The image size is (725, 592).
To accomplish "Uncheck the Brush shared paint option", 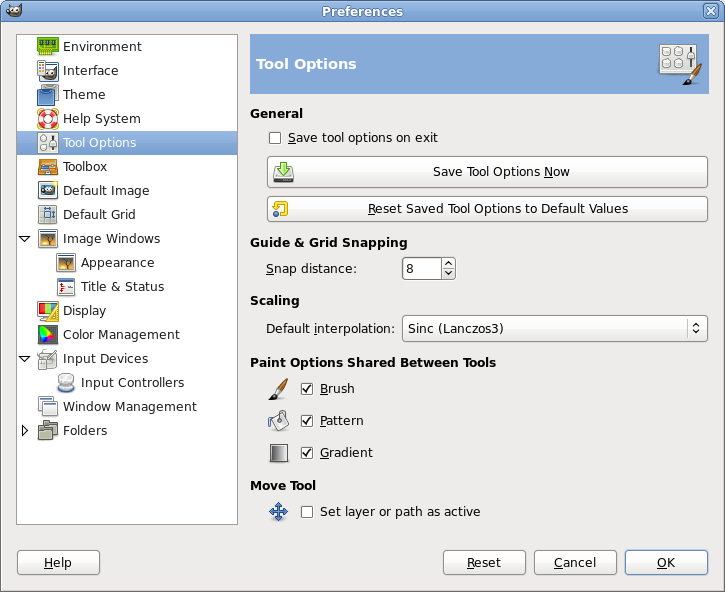I will 307,389.
